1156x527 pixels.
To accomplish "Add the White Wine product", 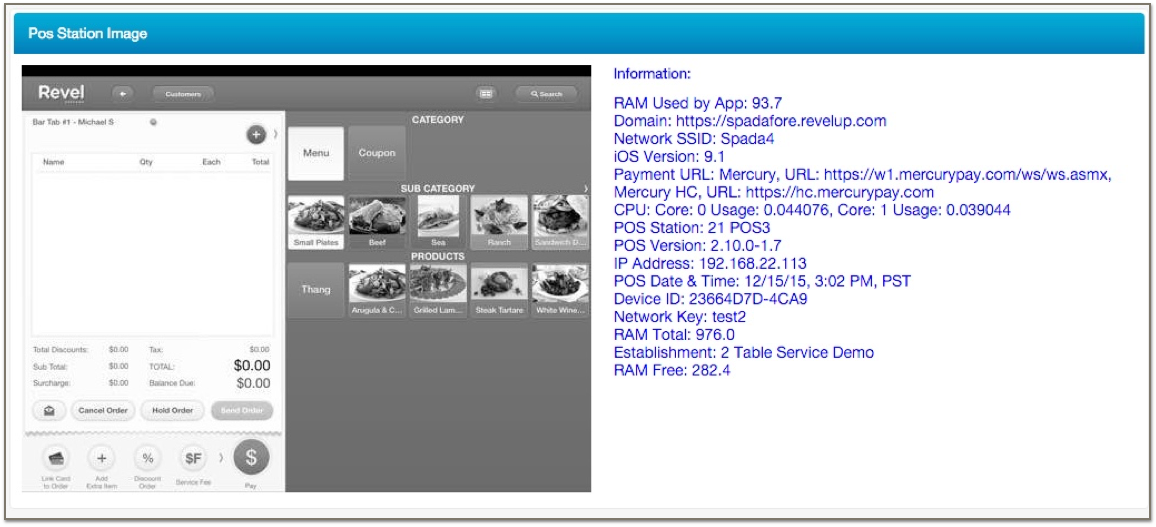I will [x=560, y=290].
